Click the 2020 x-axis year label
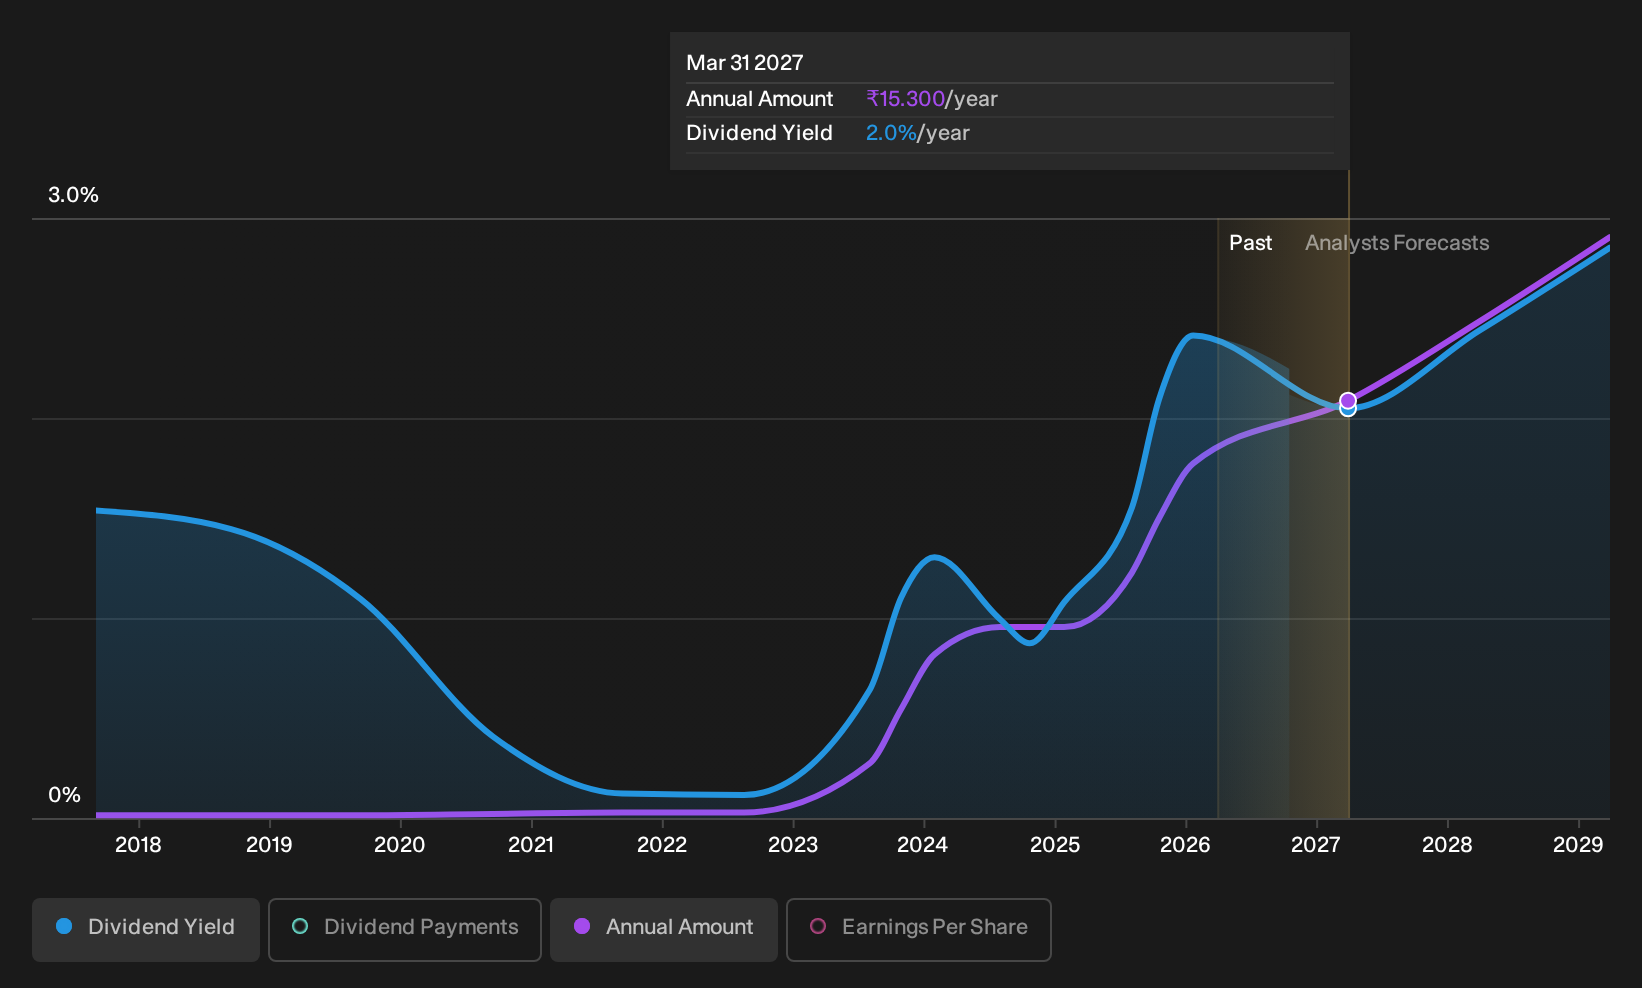Image resolution: width=1642 pixels, height=988 pixels. point(399,845)
